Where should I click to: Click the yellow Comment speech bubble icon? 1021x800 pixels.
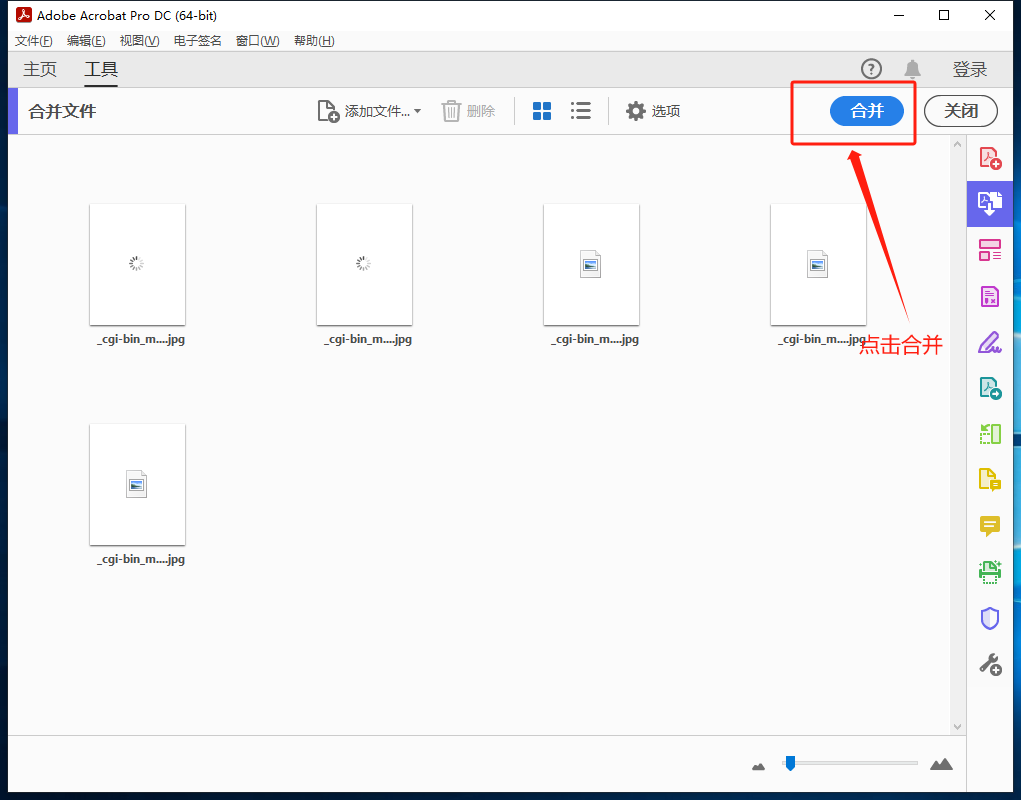pos(989,526)
